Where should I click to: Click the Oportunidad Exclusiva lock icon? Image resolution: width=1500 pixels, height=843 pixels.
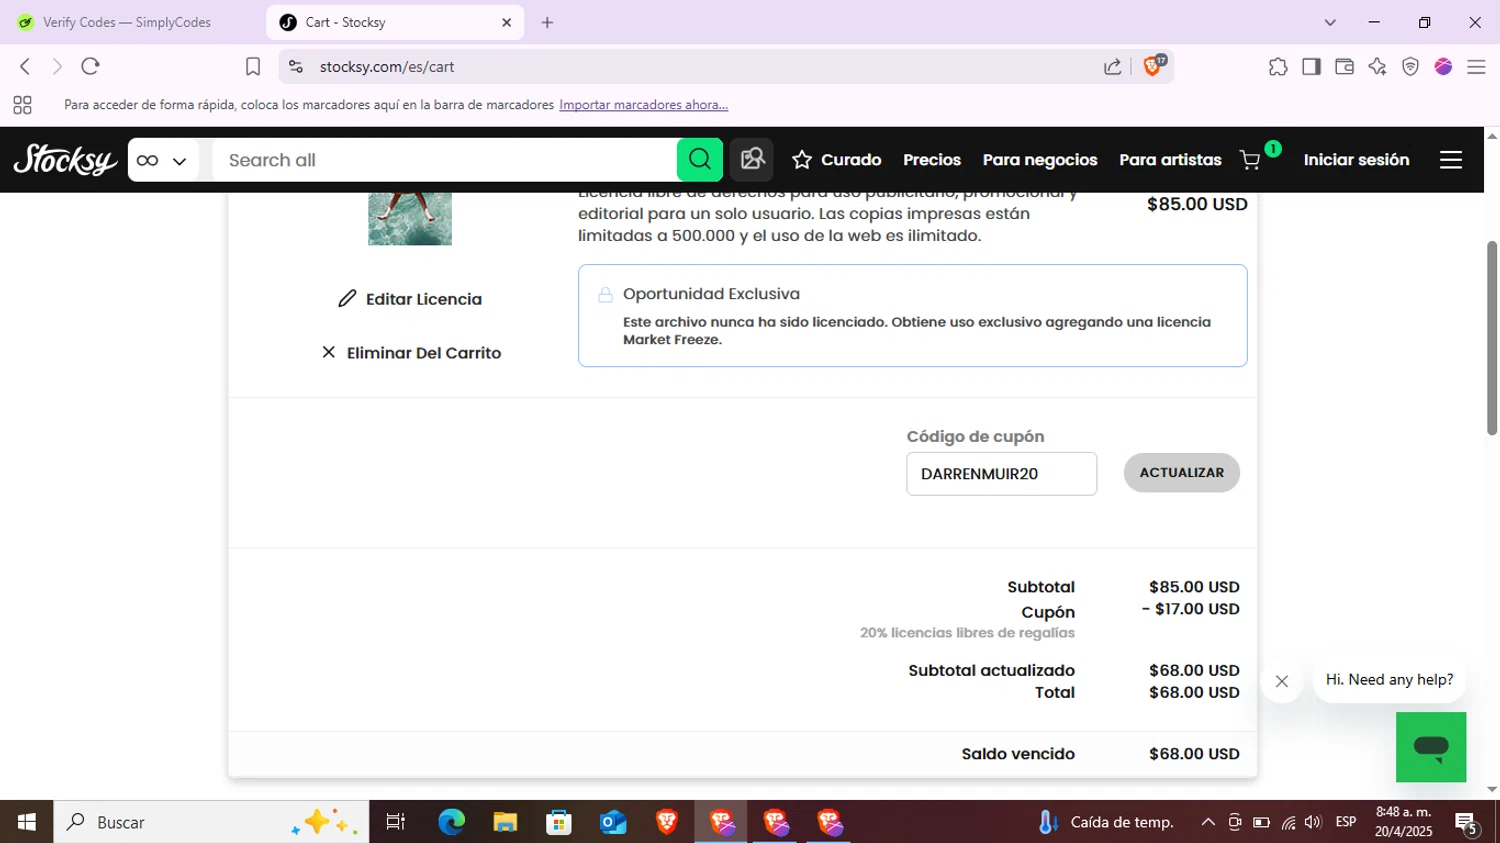pos(605,294)
